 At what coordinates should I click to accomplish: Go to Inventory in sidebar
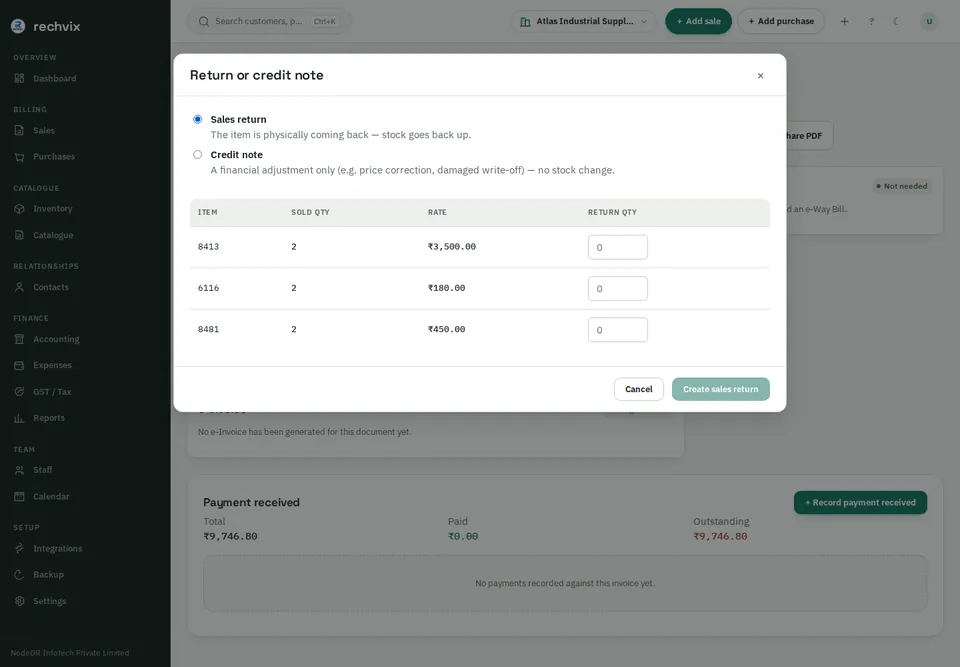[53, 209]
